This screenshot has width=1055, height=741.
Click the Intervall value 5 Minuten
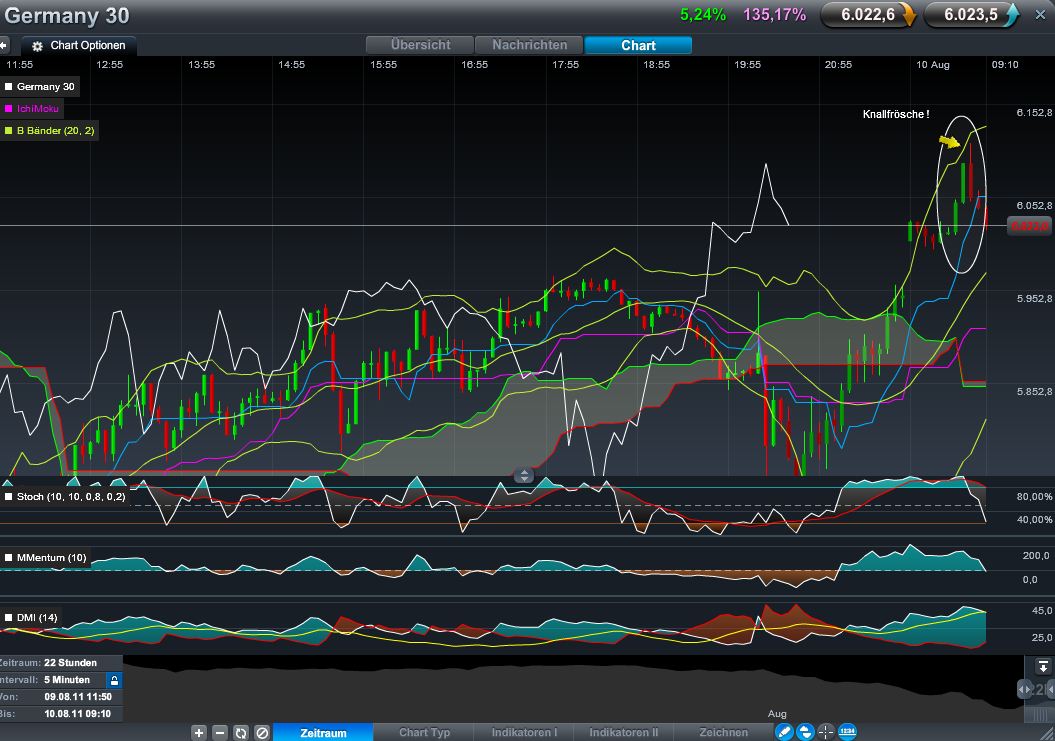click(x=67, y=680)
